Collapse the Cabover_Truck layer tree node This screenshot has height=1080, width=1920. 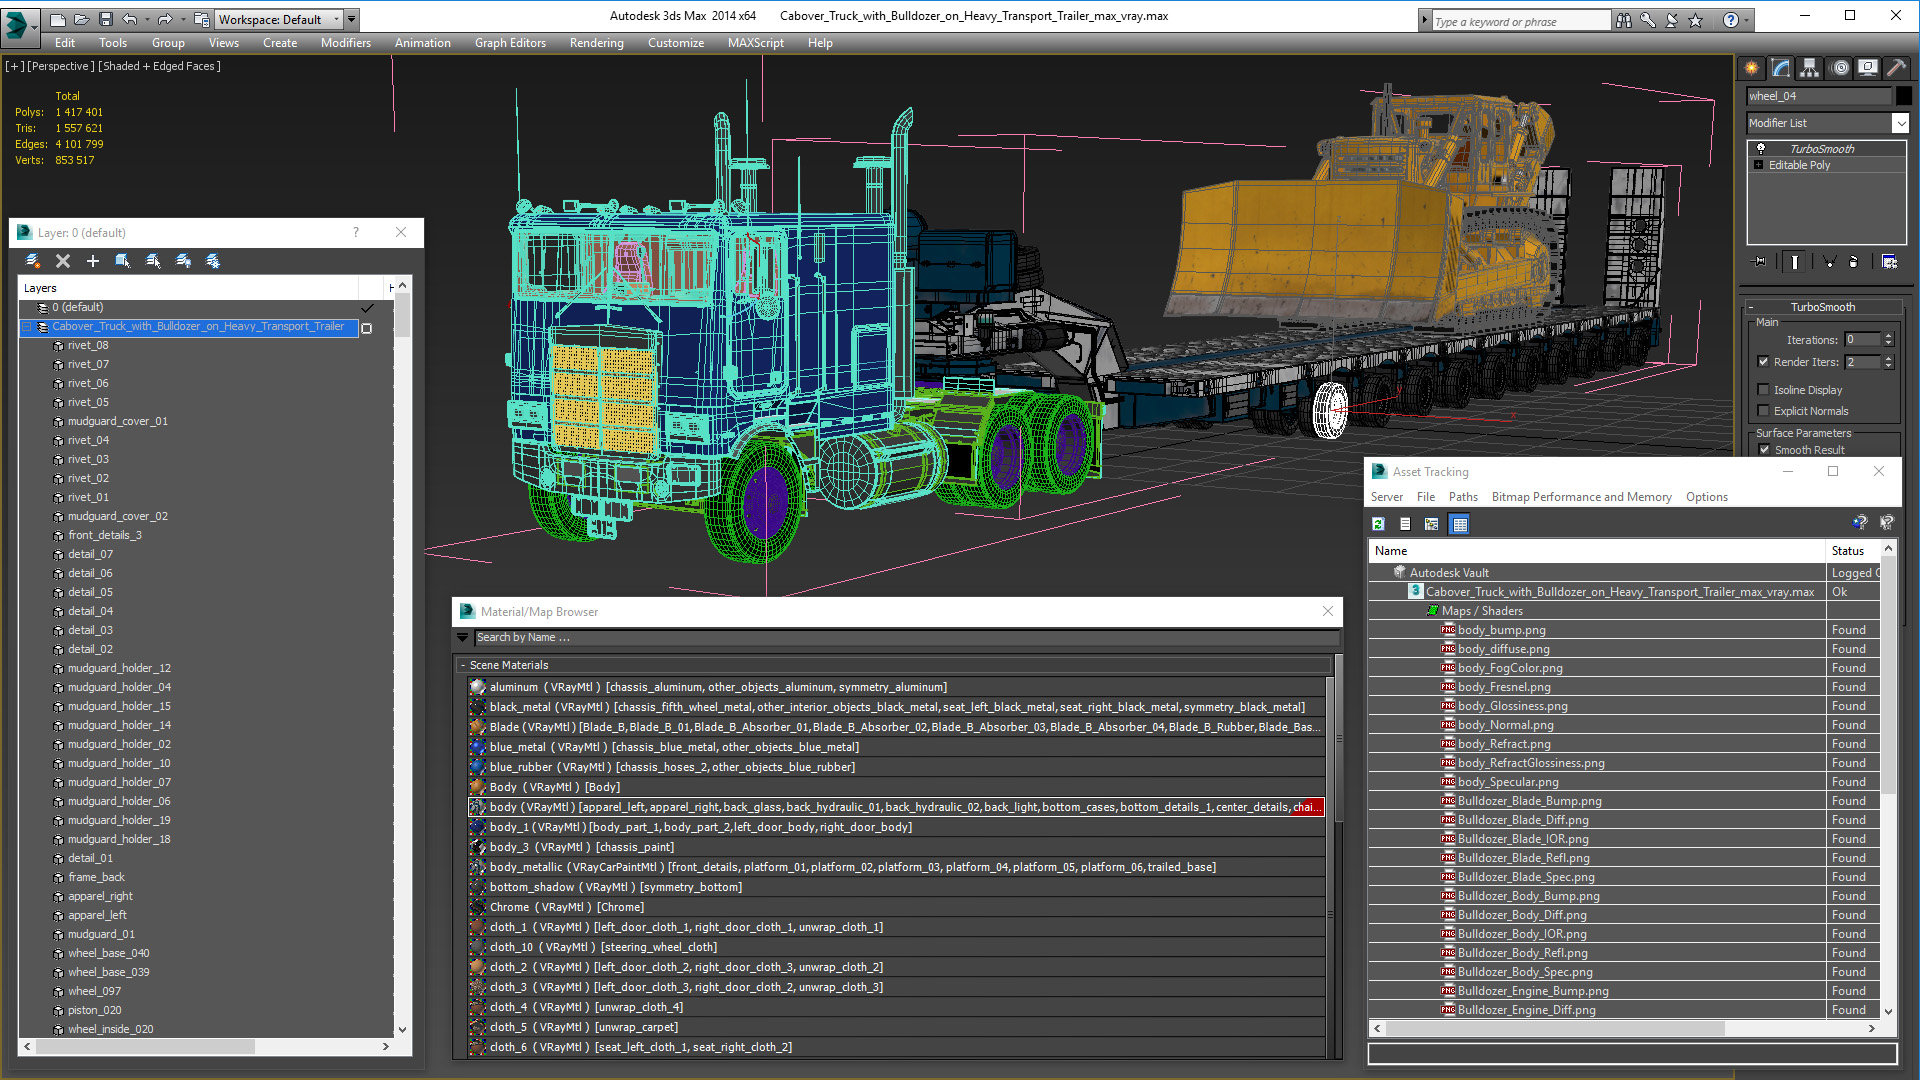pos(27,327)
